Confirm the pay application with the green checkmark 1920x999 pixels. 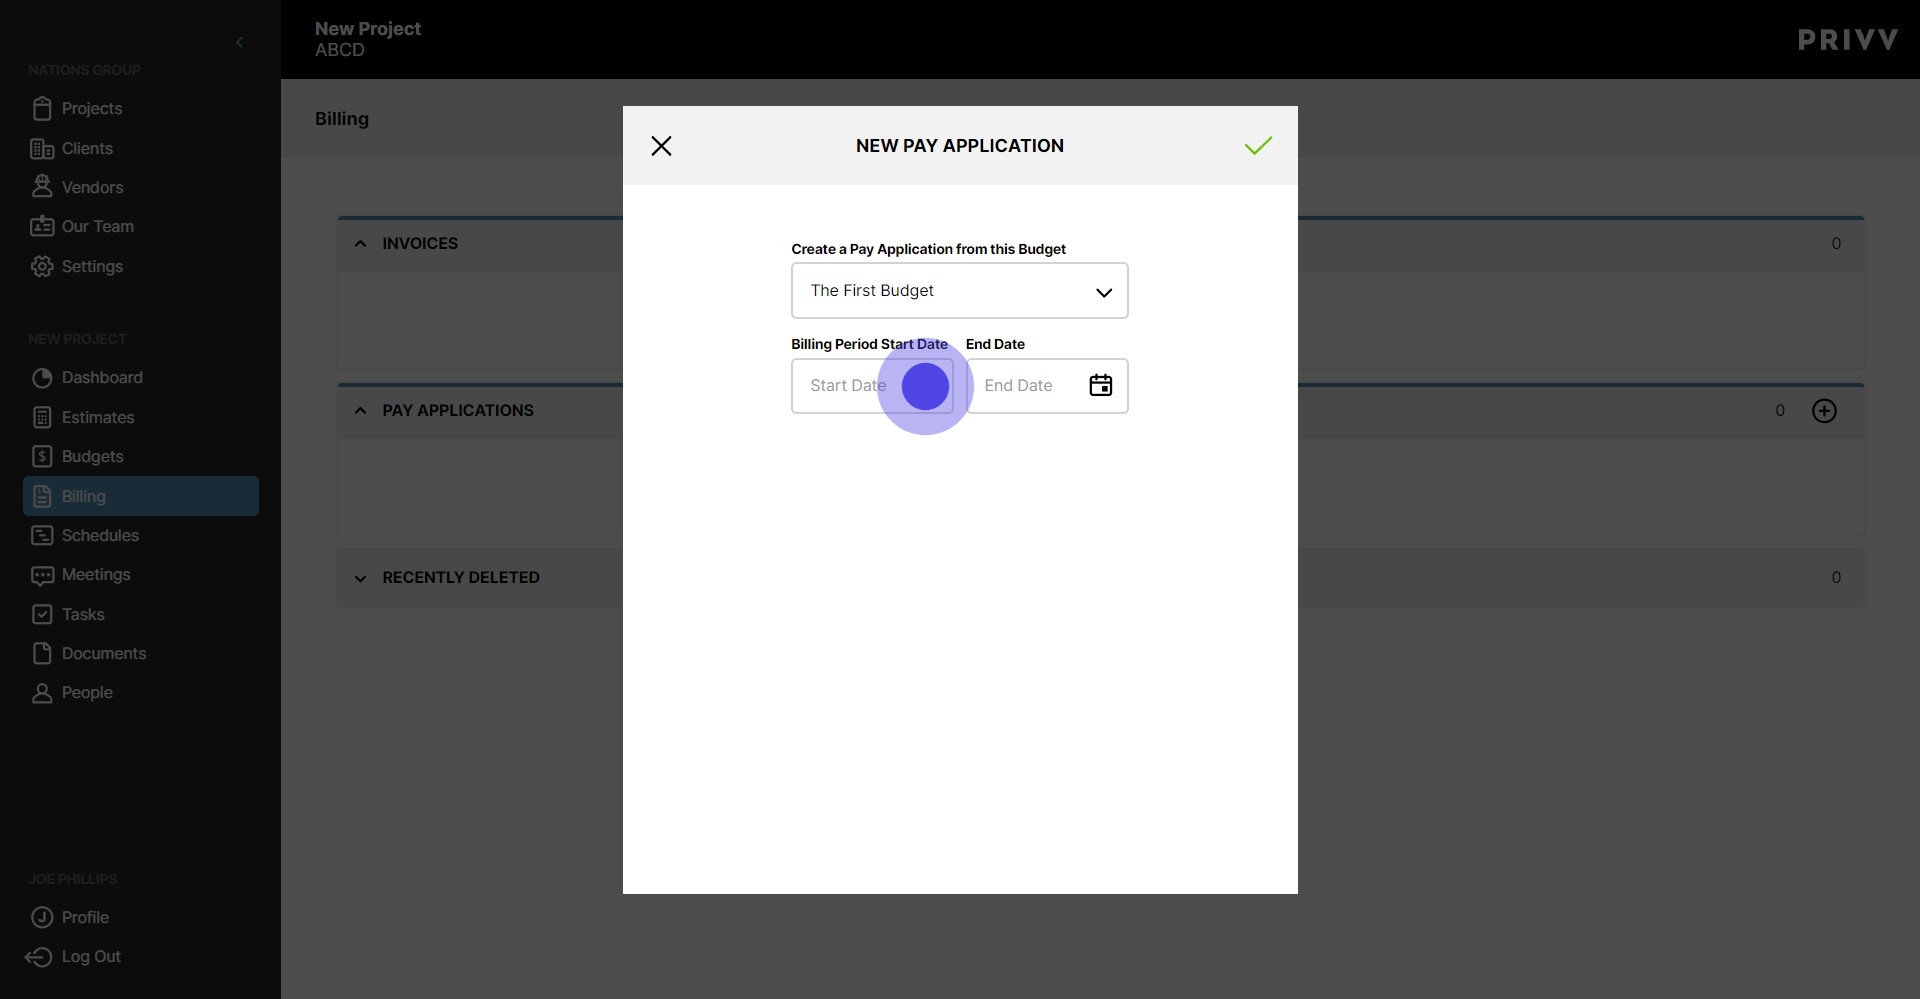tap(1258, 146)
